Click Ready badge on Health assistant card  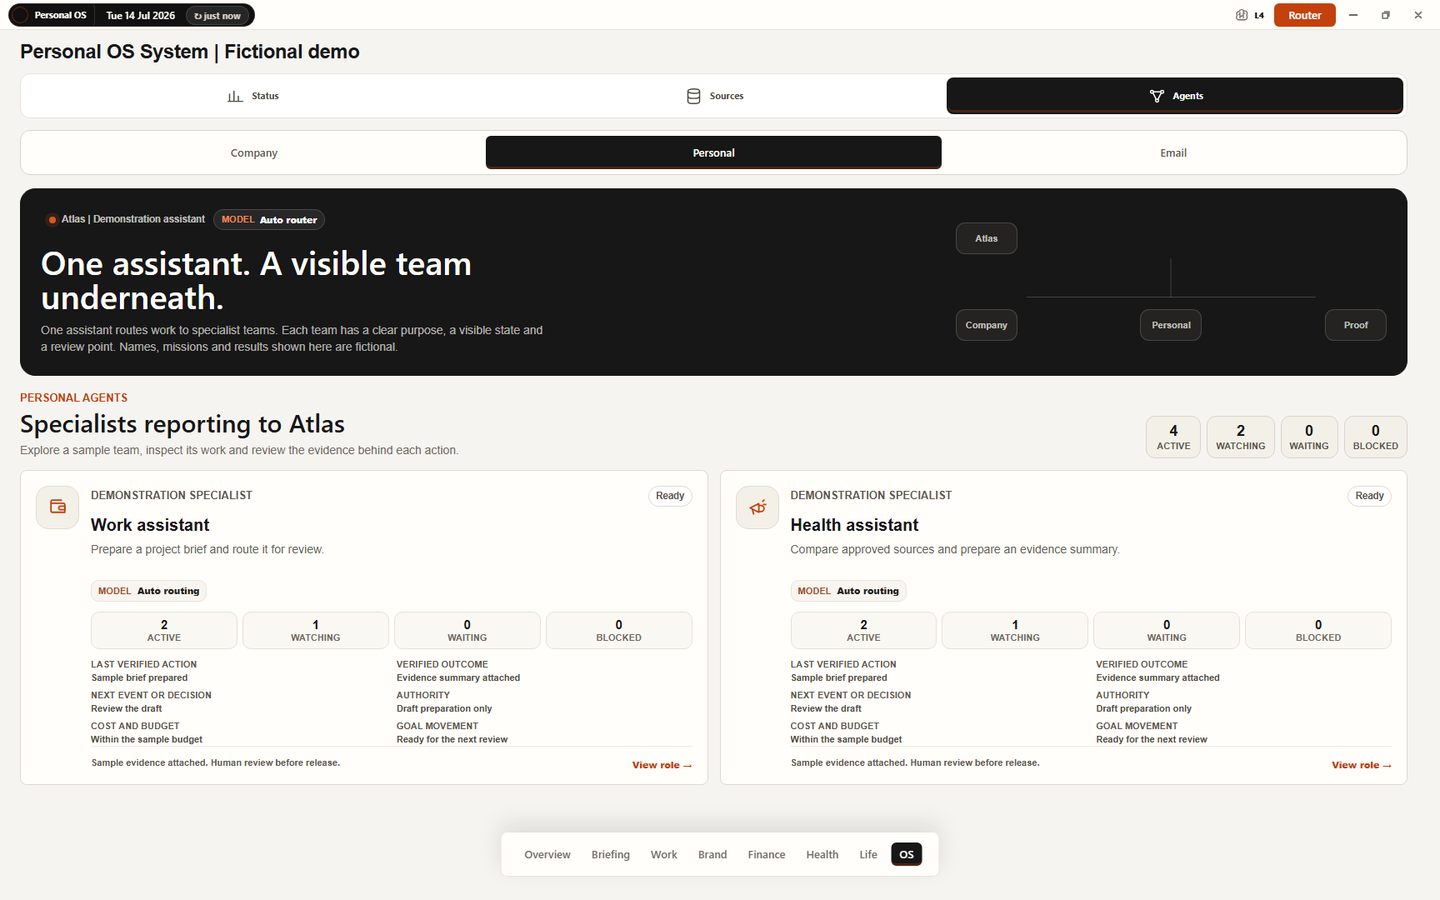pos(1370,496)
